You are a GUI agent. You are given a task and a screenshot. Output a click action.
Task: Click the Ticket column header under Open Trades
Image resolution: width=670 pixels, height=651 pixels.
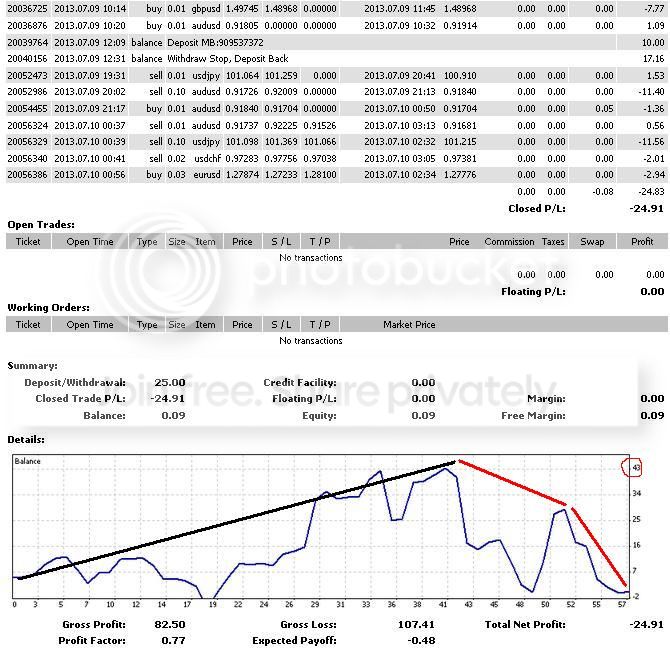coord(28,241)
